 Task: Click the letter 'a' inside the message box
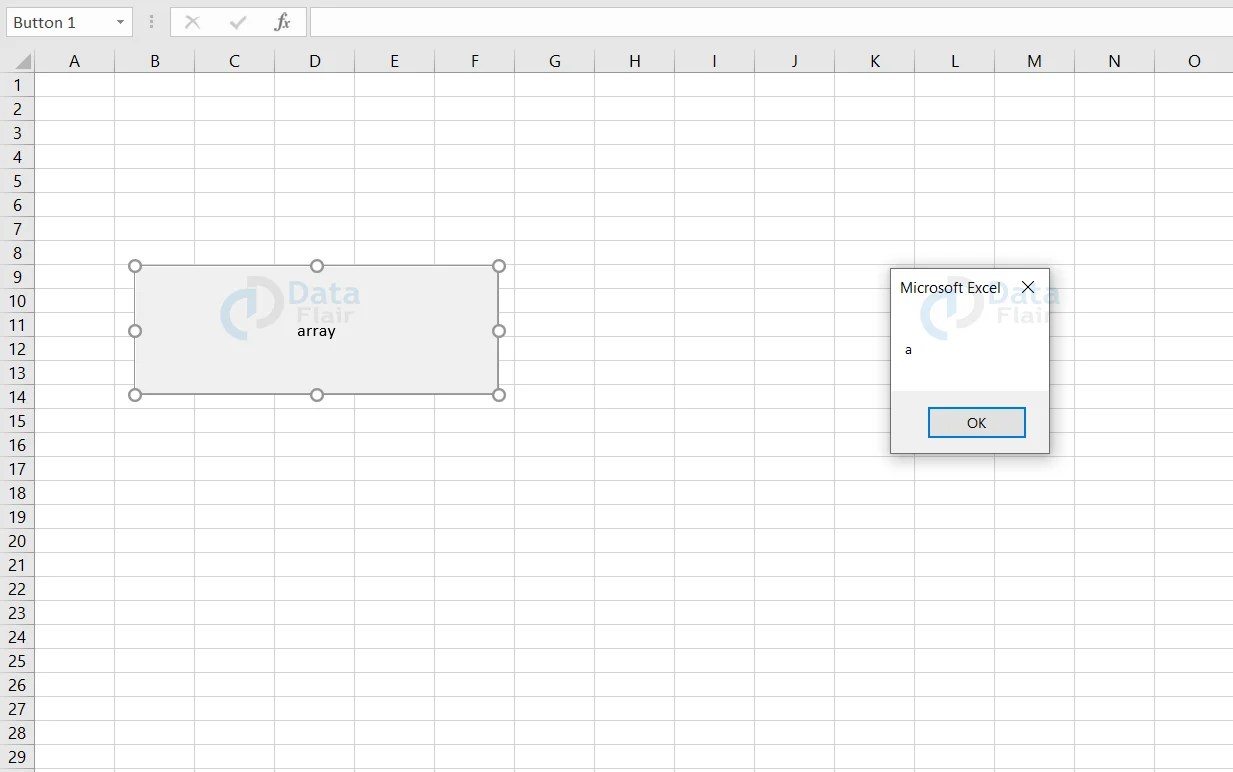pos(908,349)
